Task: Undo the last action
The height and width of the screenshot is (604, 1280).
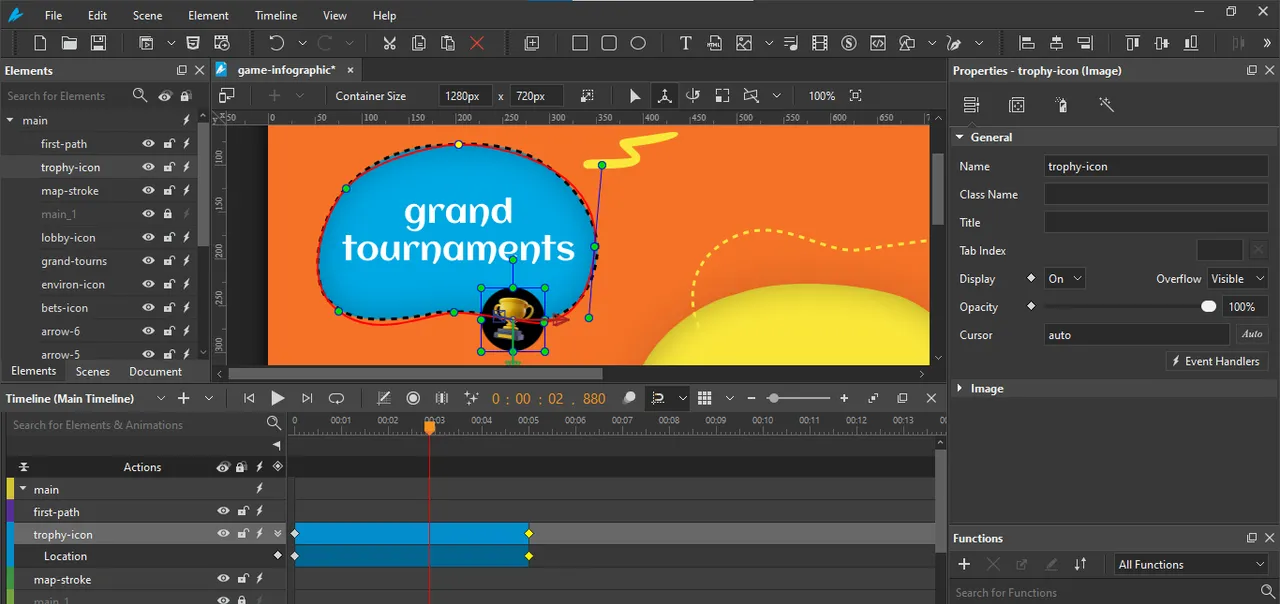Action: click(x=276, y=43)
